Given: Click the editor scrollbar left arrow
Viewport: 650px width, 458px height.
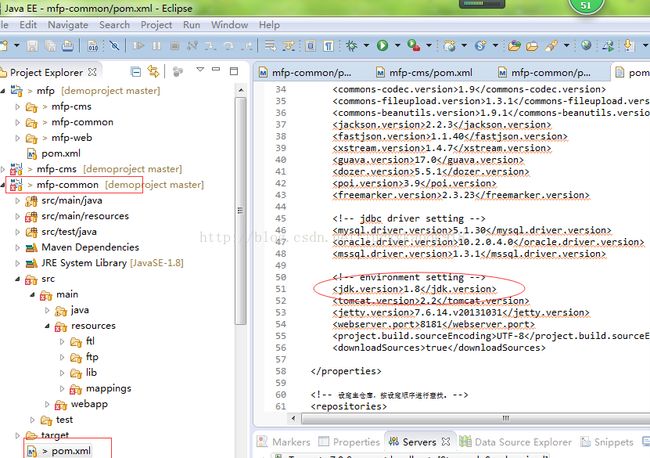Looking at the screenshot, I should [293, 418].
